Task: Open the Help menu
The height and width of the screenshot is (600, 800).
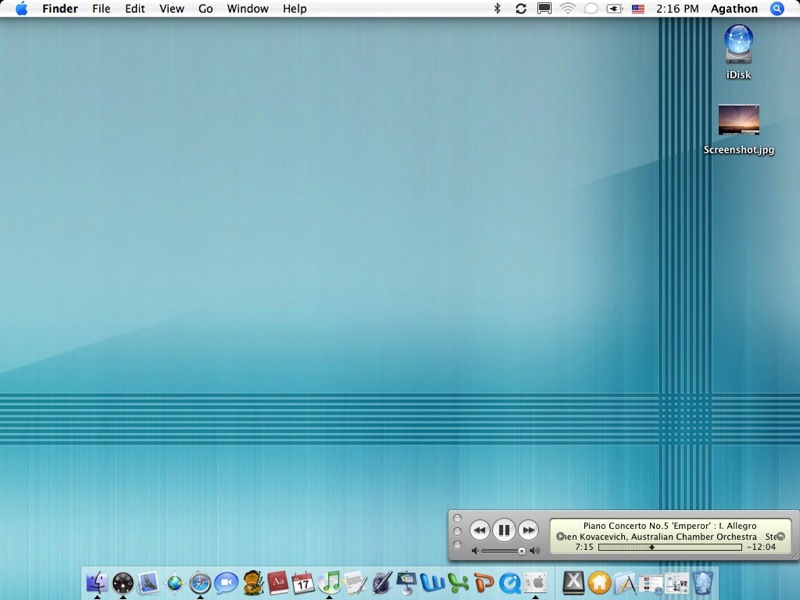Action: (x=294, y=9)
